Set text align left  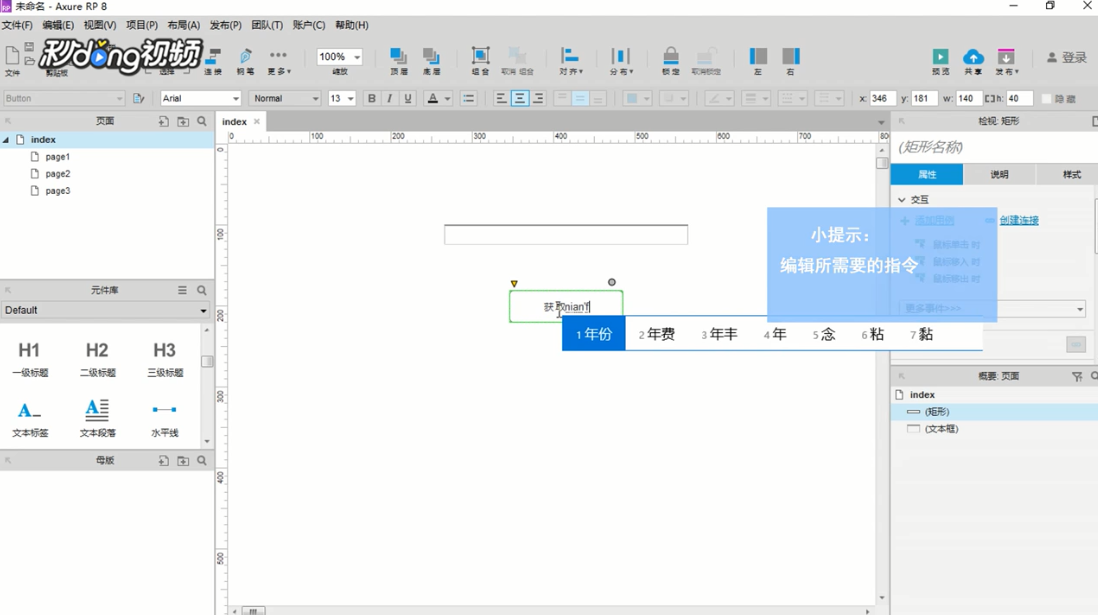(501, 99)
